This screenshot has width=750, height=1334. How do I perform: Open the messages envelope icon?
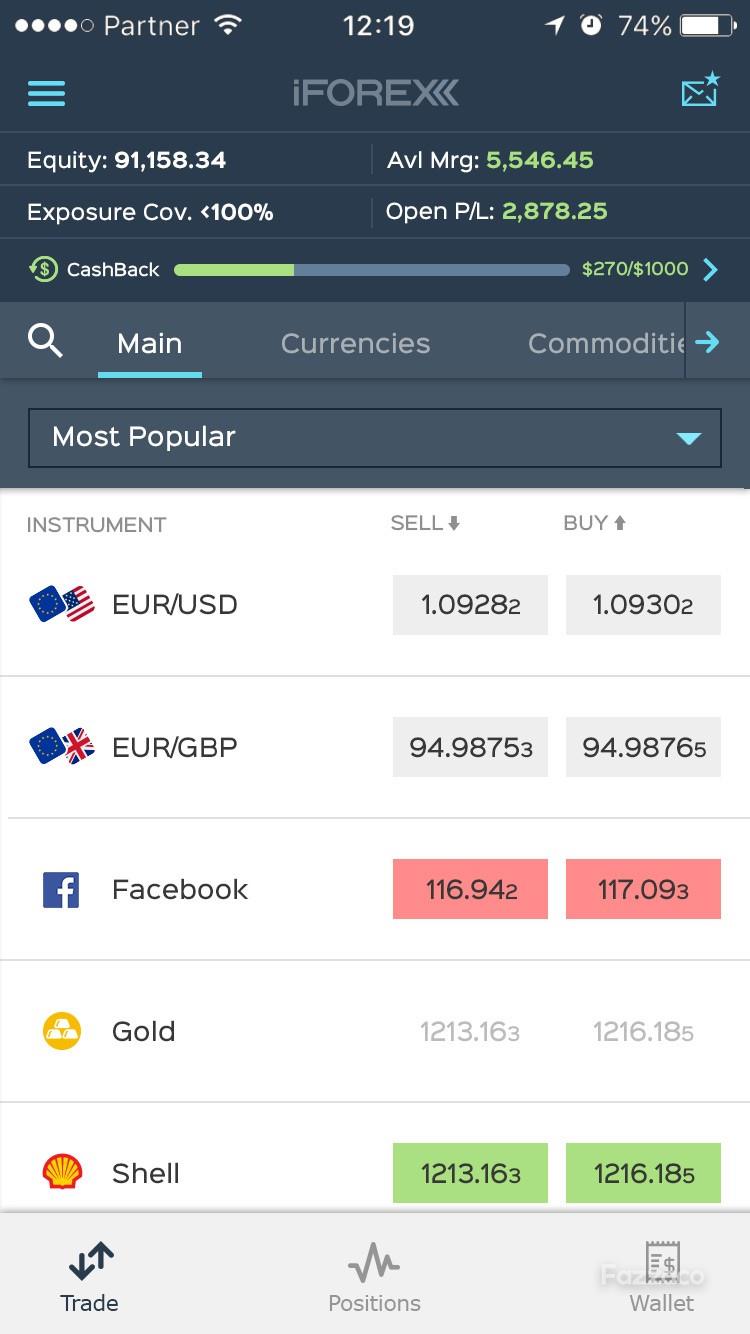tap(700, 91)
